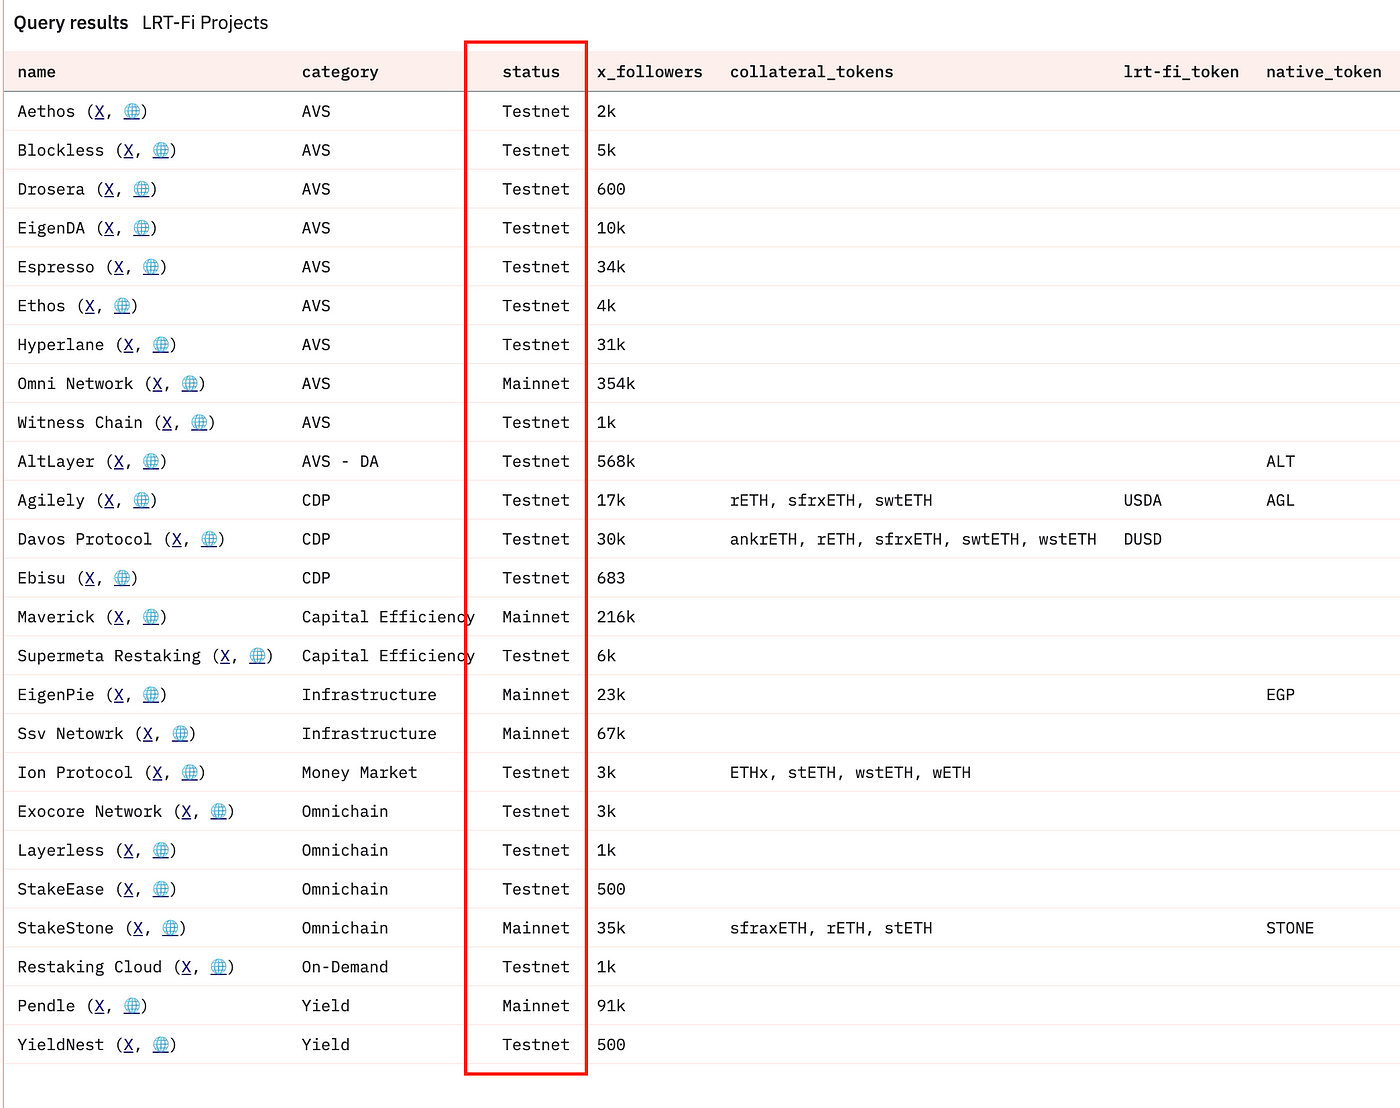Visit the X link for EigenPie

[x=118, y=695]
